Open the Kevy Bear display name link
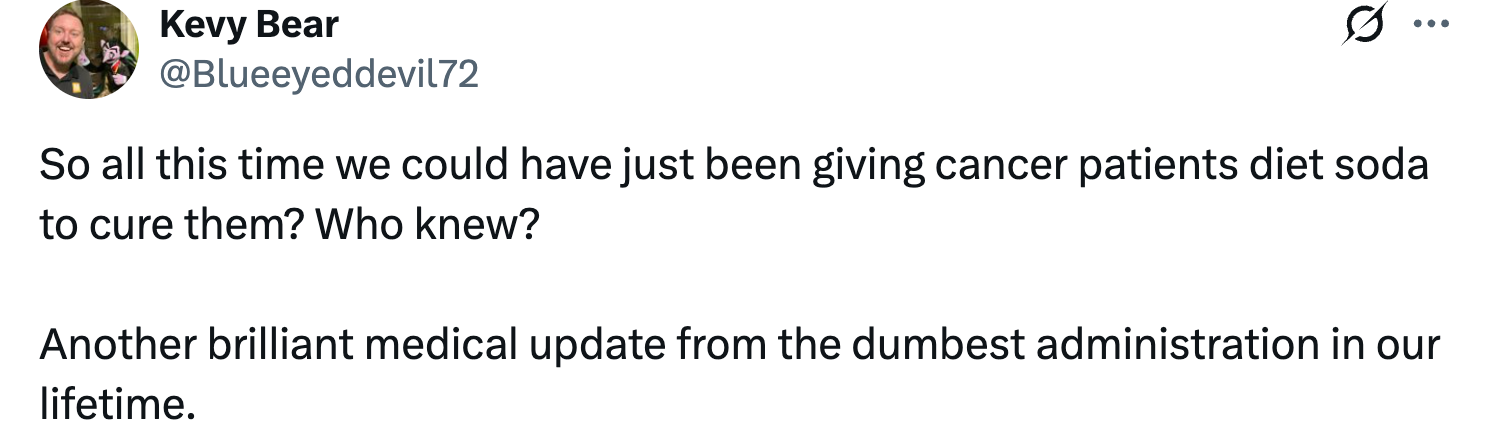 (x=249, y=25)
